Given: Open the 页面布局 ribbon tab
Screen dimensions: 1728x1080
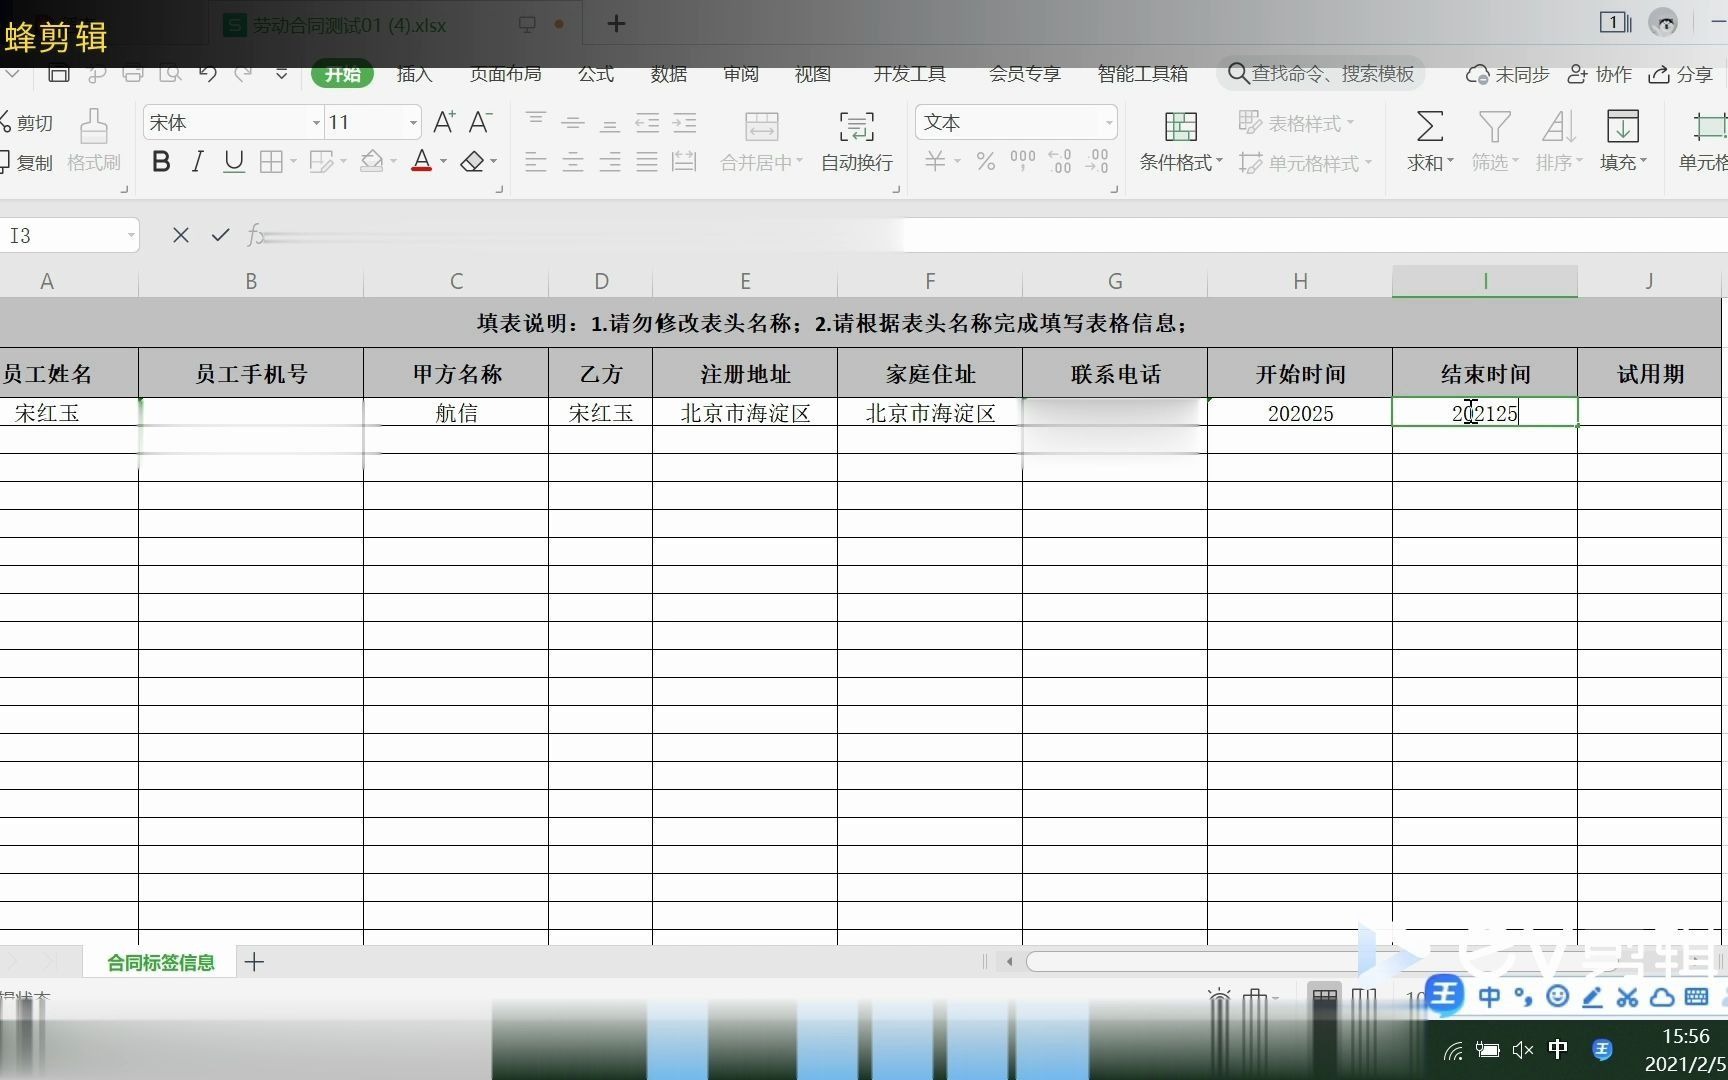Looking at the screenshot, I should coord(505,74).
